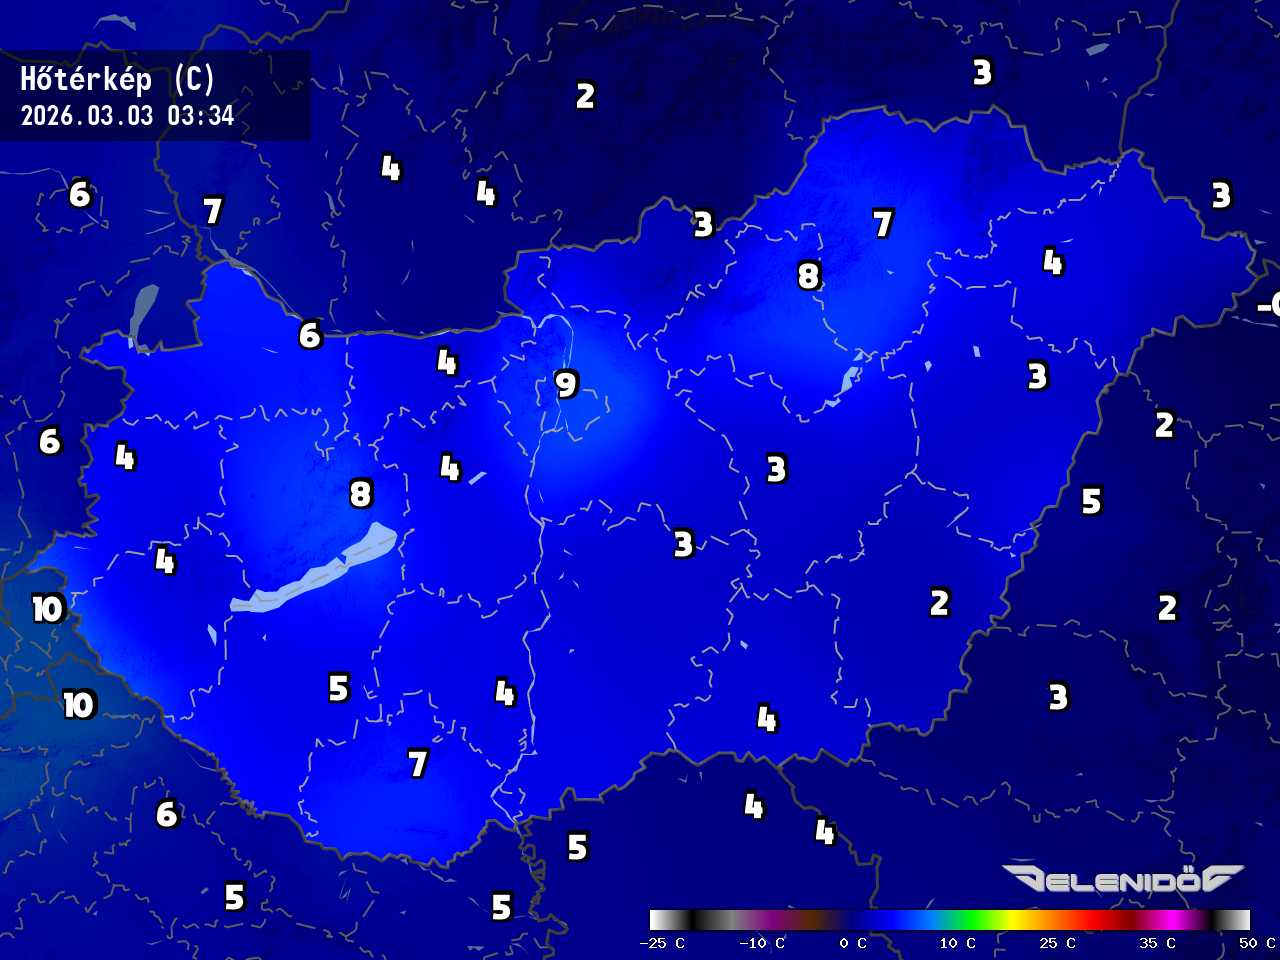Click the 8 label below the northern 7
Image resolution: width=1280 pixels, height=960 pixels.
pyautogui.click(x=809, y=275)
